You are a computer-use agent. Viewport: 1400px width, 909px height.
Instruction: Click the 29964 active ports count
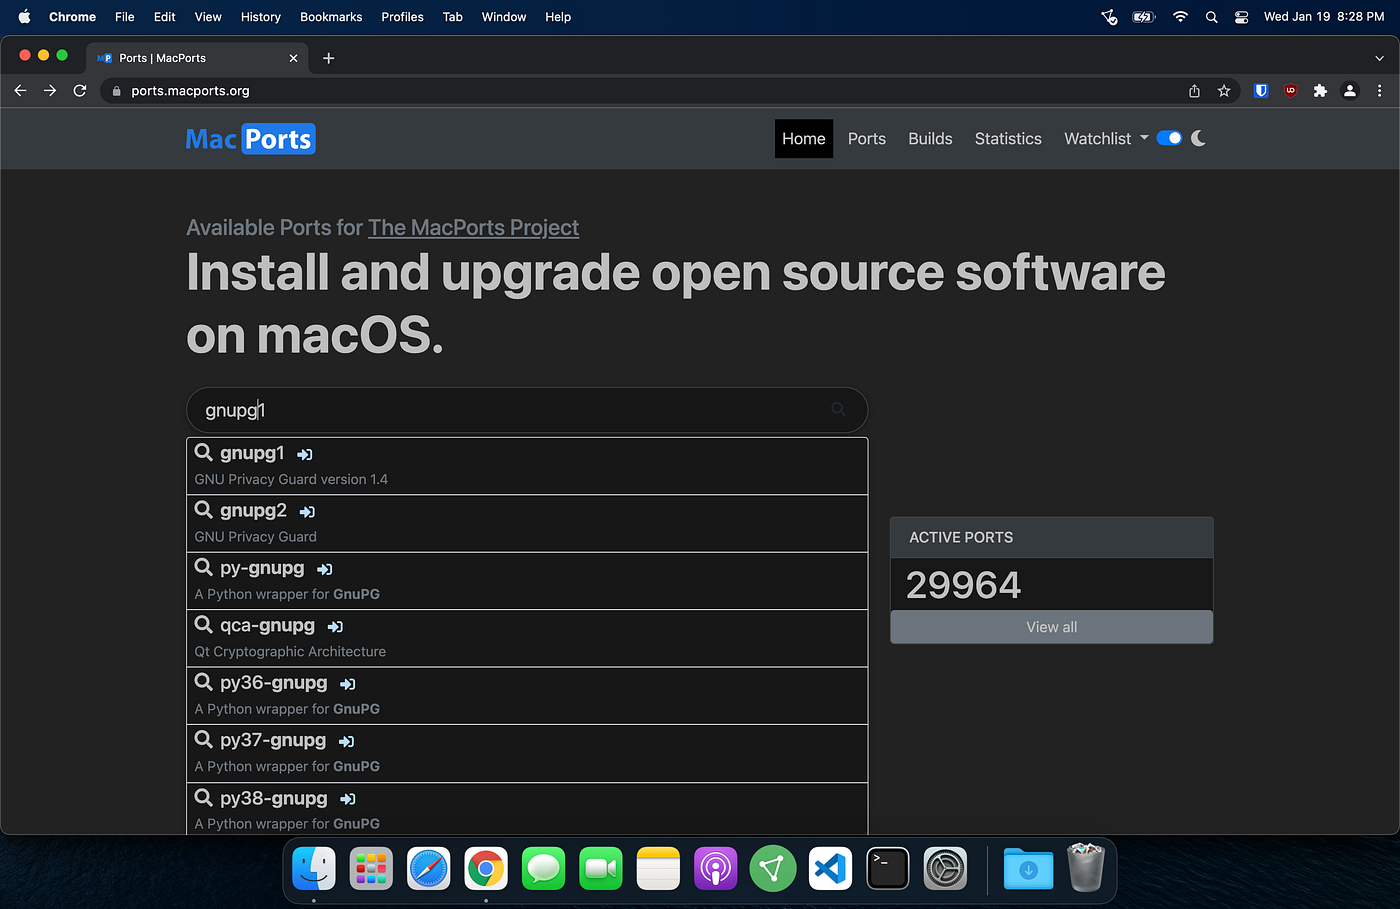click(x=963, y=585)
